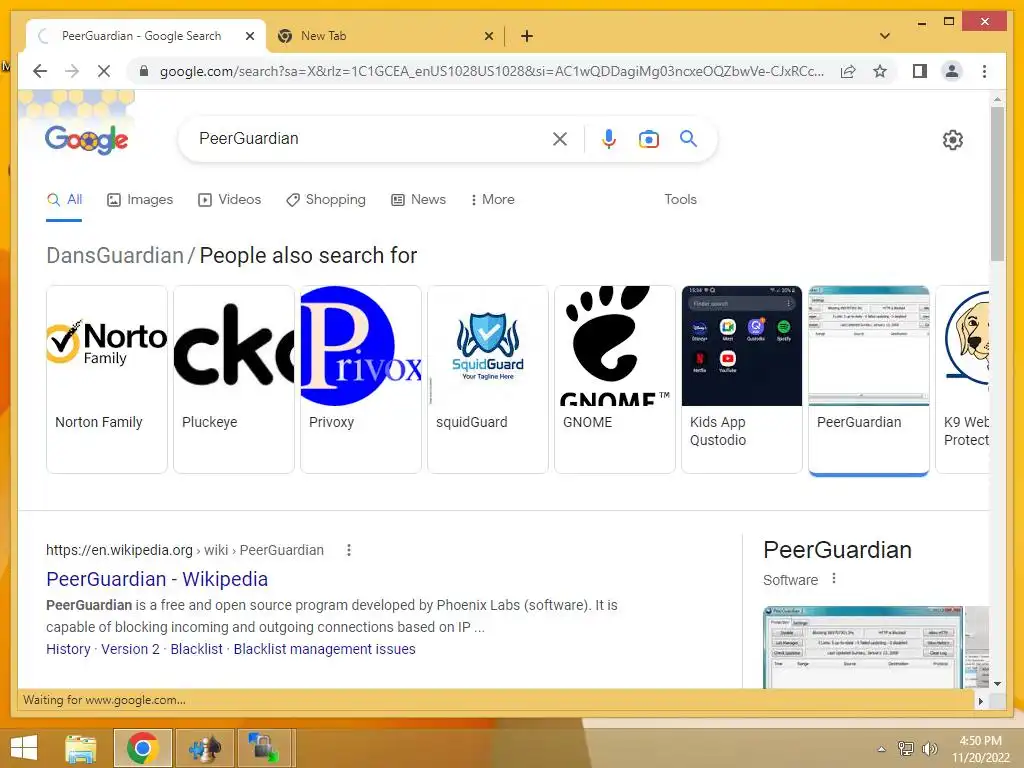Switch to News results

tap(418, 200)
